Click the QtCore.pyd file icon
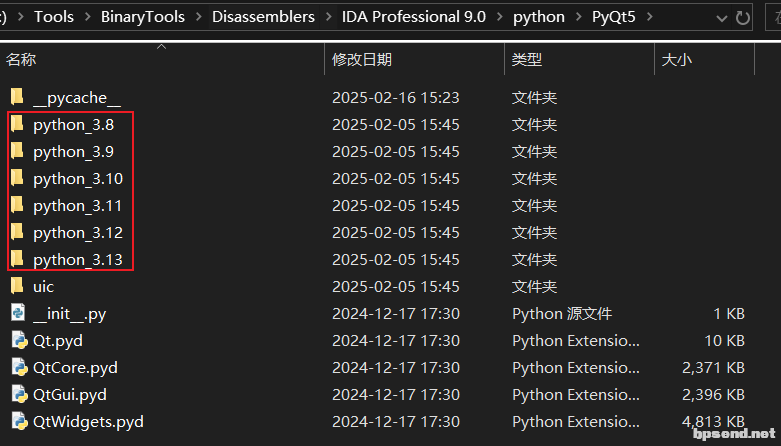 point(19,367)
